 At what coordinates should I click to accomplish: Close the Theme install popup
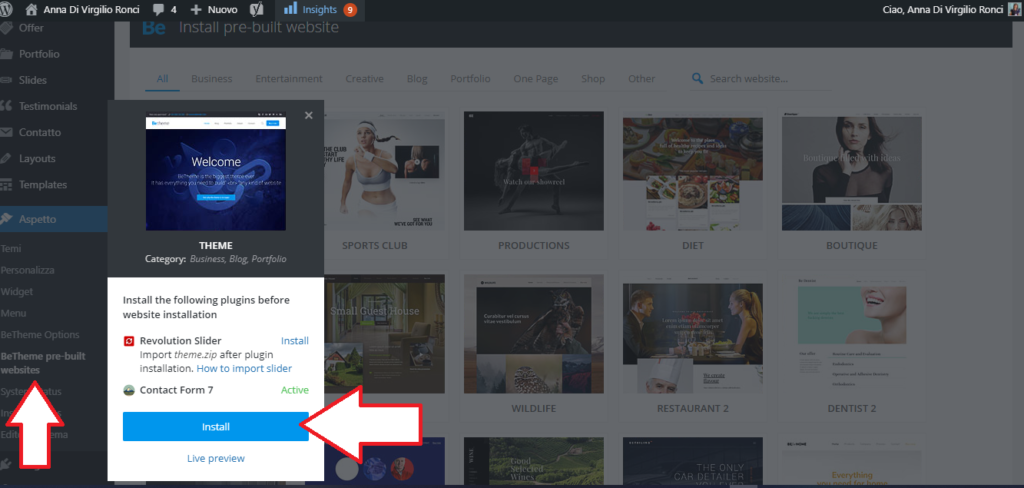click(x=309, y=116)
